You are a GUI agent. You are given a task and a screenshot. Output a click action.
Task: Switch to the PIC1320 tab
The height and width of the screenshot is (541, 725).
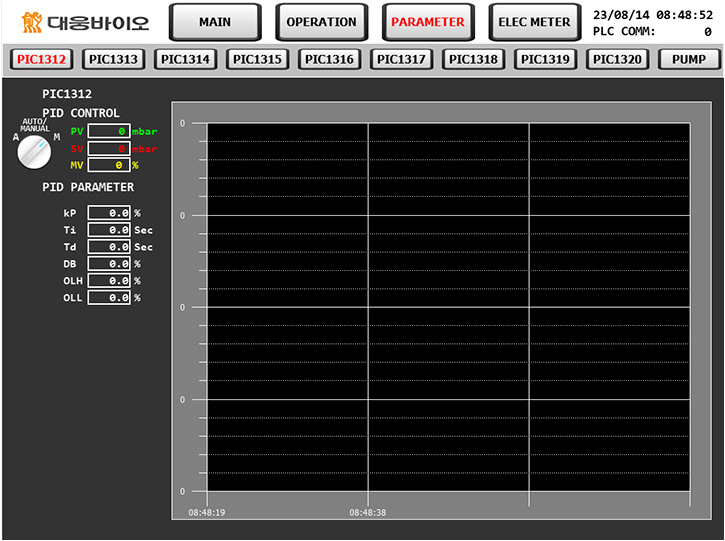[x=617, y=59]
